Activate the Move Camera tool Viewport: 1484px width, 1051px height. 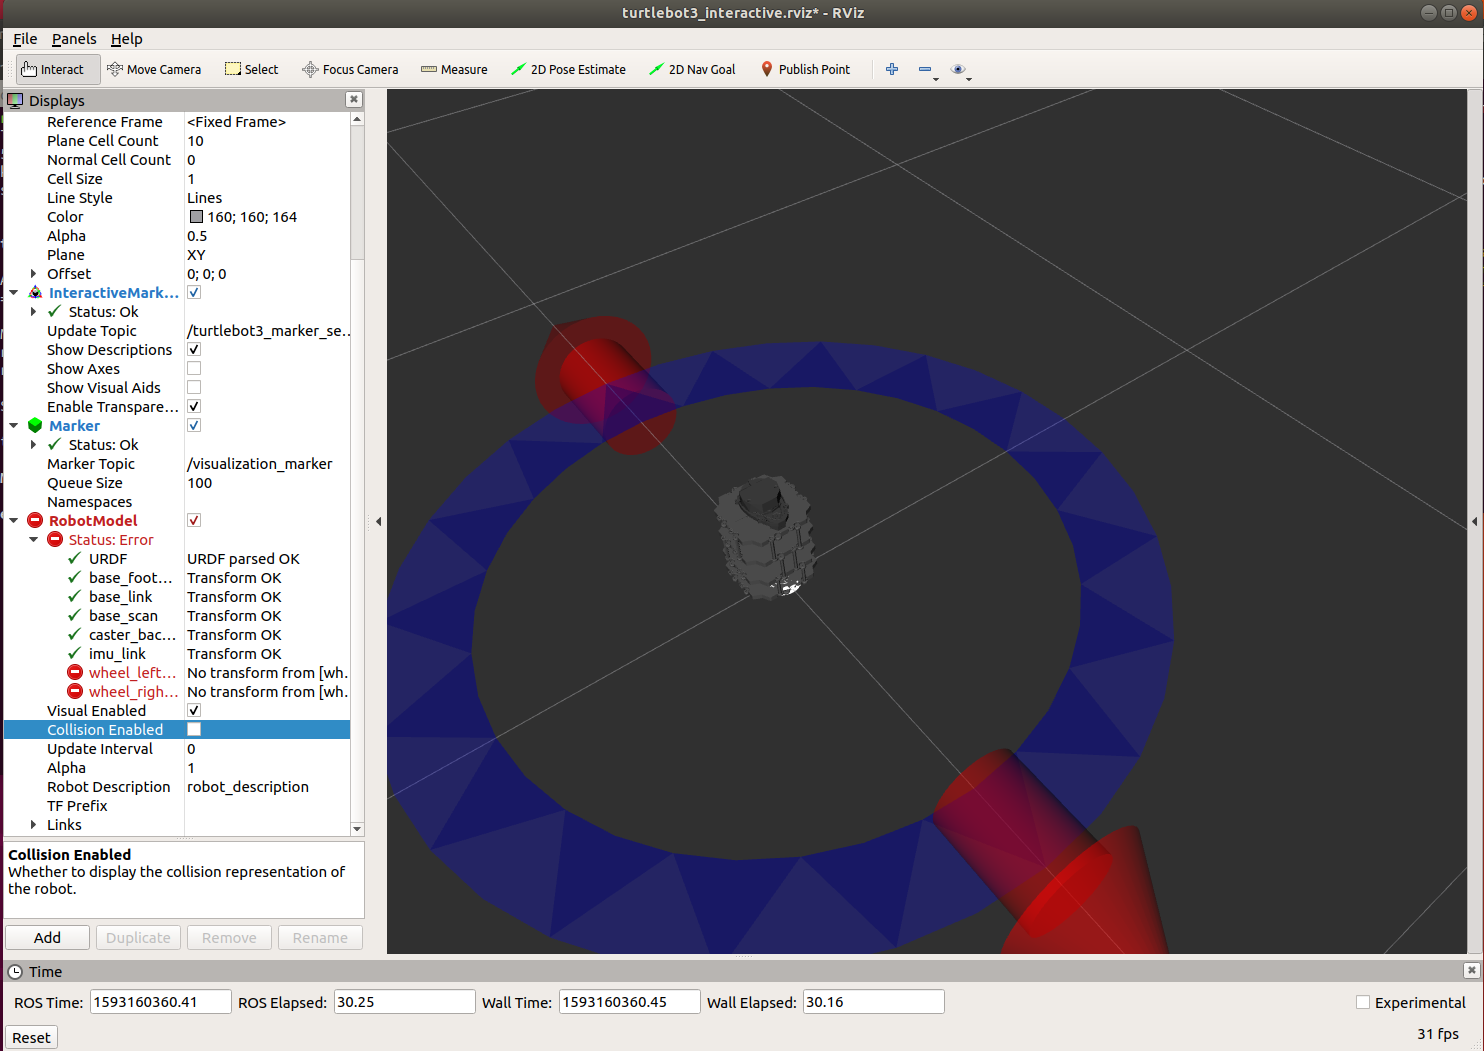pos(154,69)
